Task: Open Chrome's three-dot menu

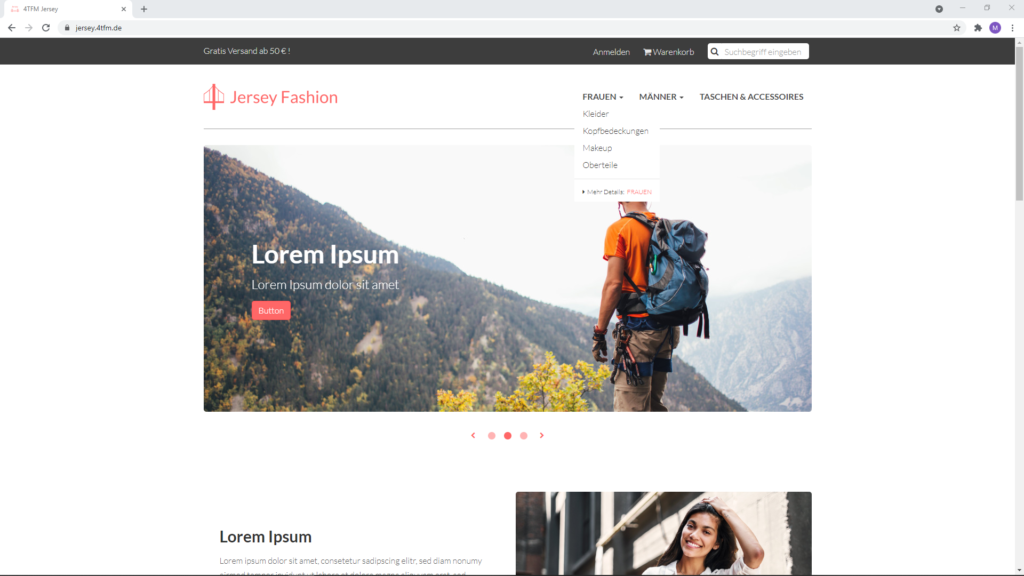Action: pyautogui.click(x=1012, y=28)
